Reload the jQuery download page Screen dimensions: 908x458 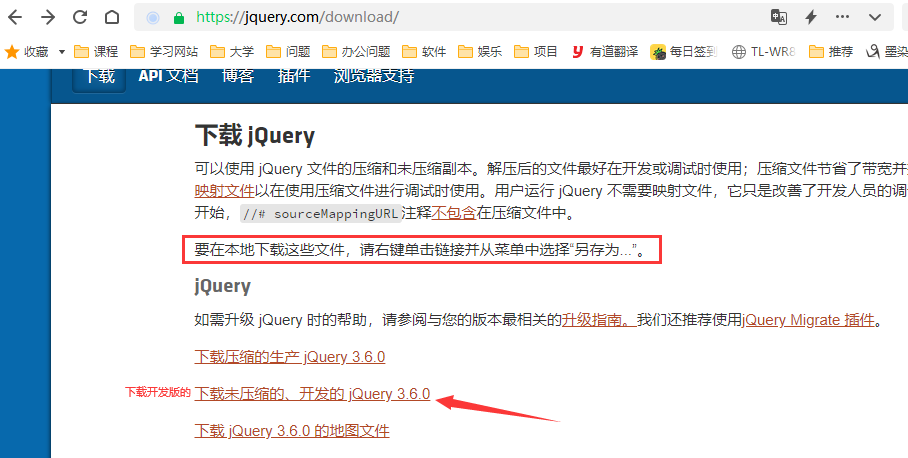click(80, 17)
